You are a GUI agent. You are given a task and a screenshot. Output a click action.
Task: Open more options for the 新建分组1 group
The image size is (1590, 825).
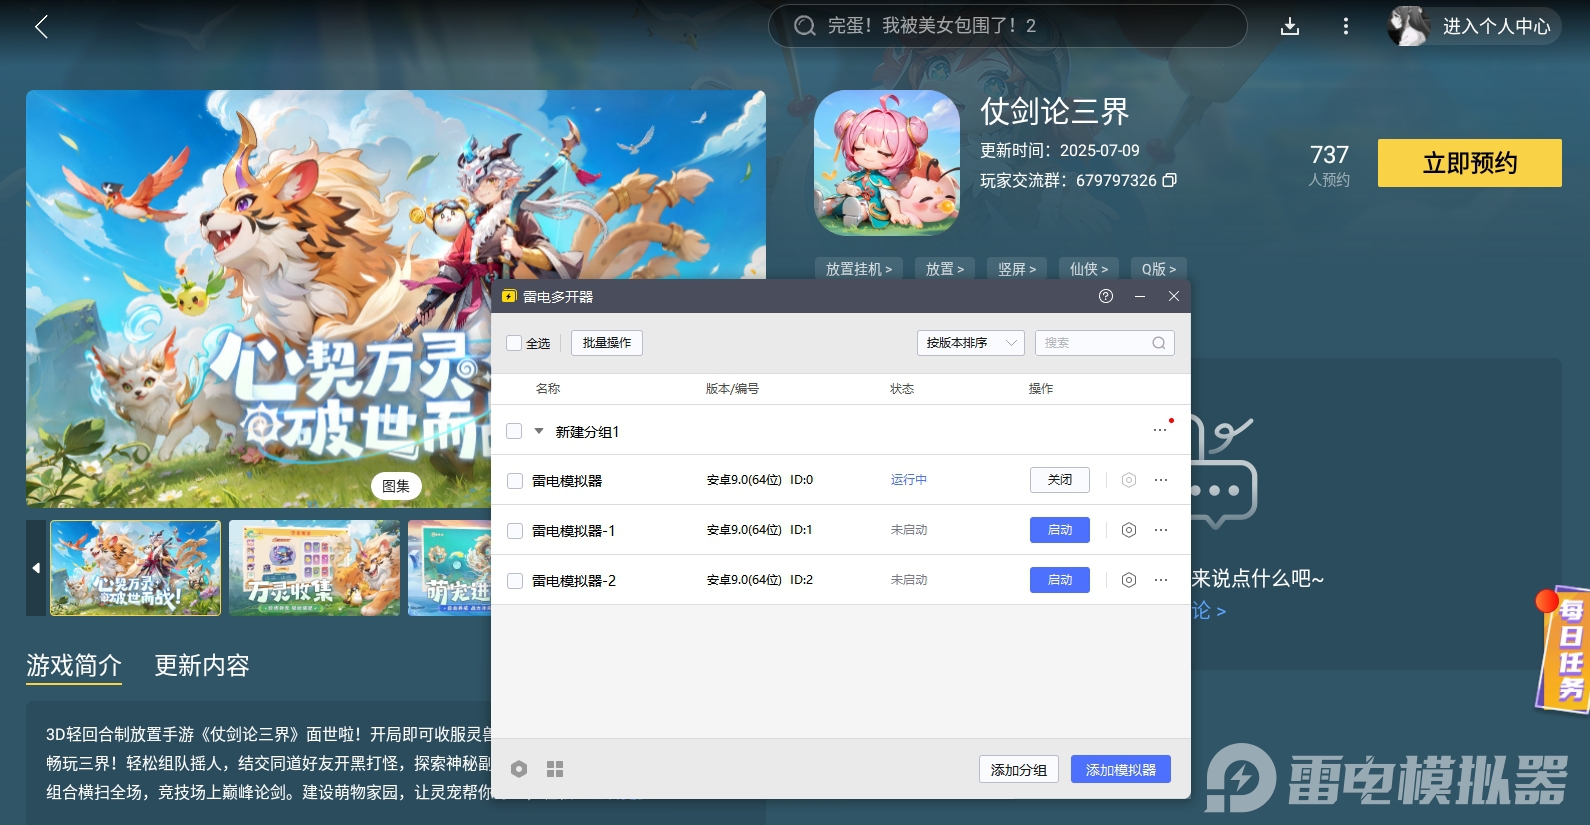(x=1160, y=430)
